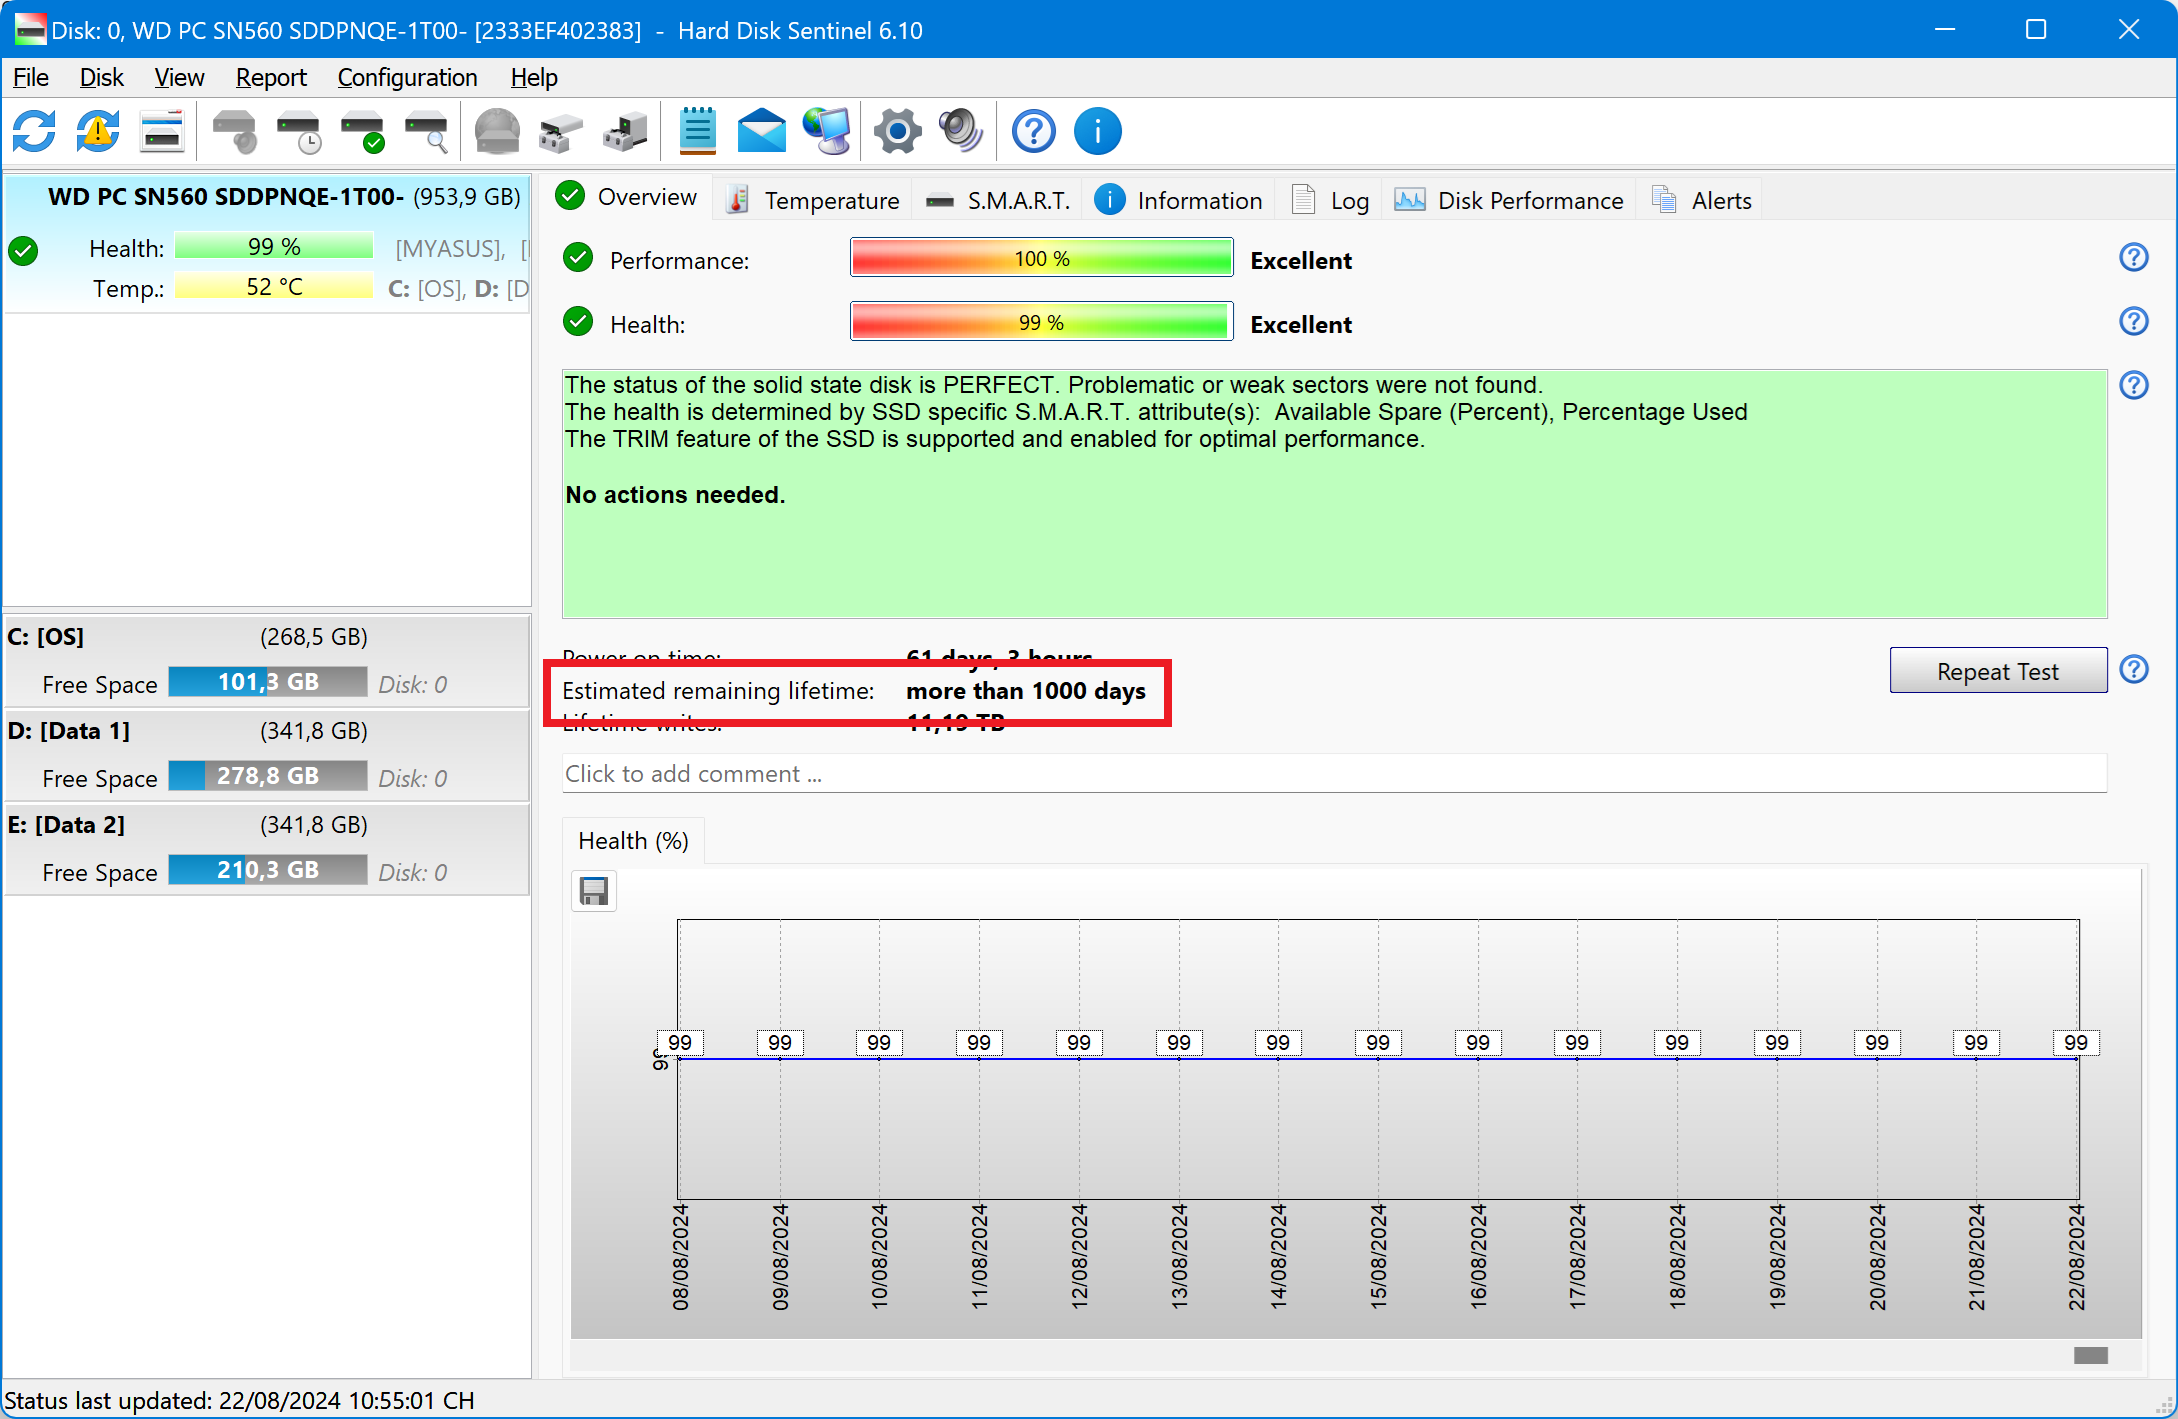Viewport: 2178px width, 1419px height.
Task: Switch to the Disk Performance tab
Action: (1509, 200)
